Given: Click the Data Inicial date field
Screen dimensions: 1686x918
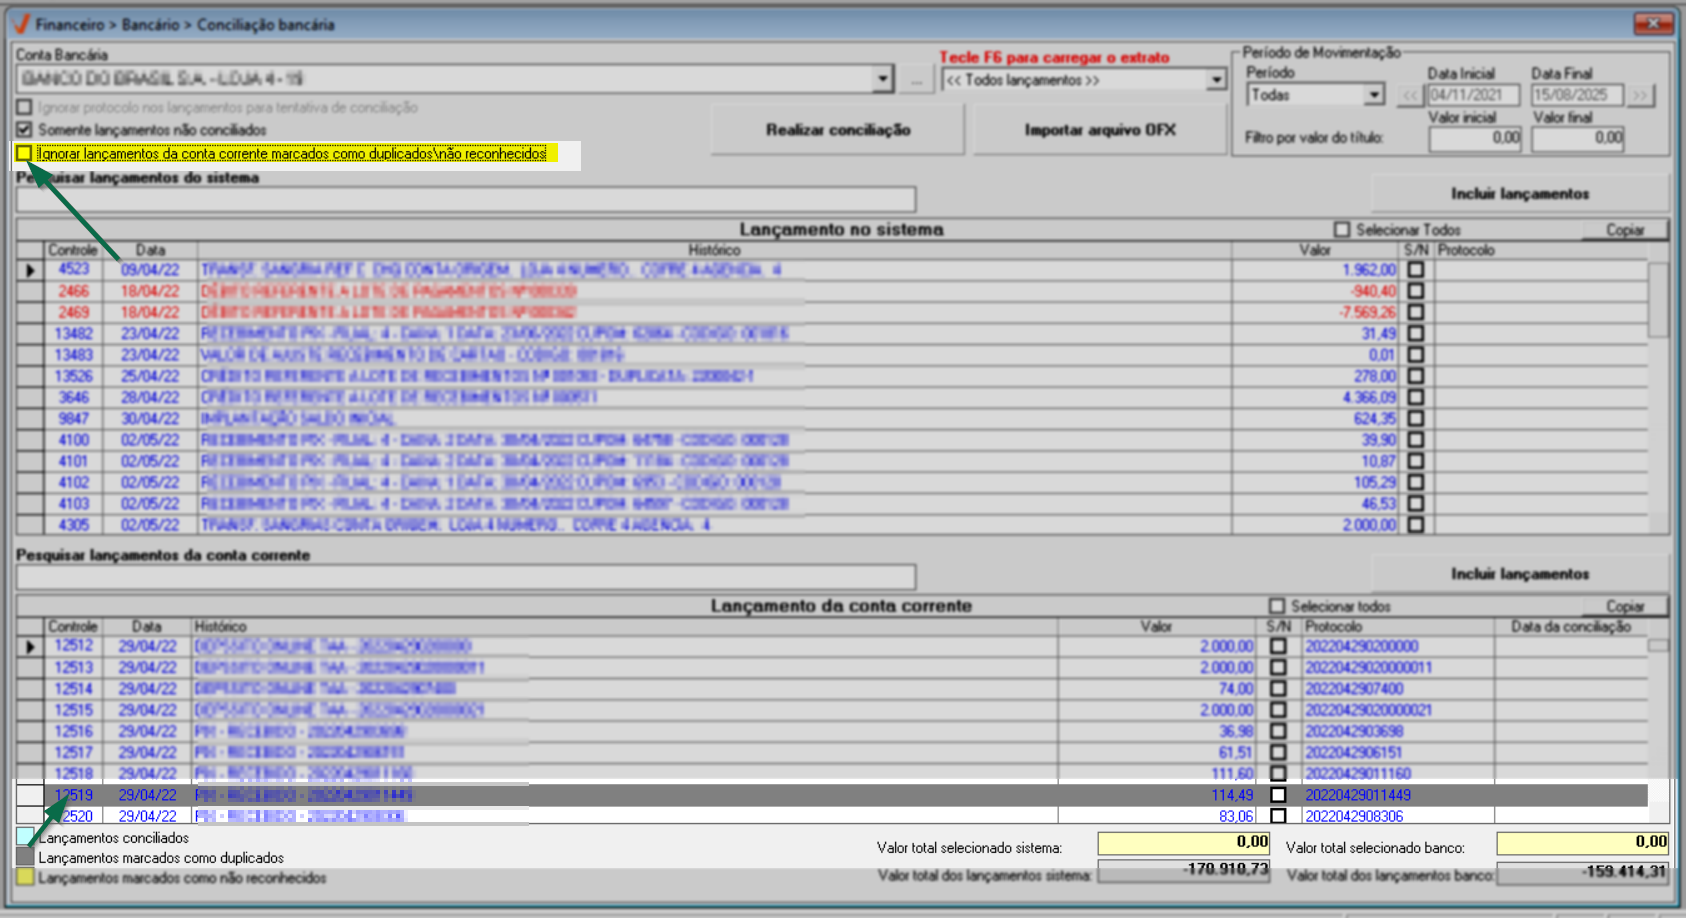Looking at the screenshot, I should click(1472, 95).
